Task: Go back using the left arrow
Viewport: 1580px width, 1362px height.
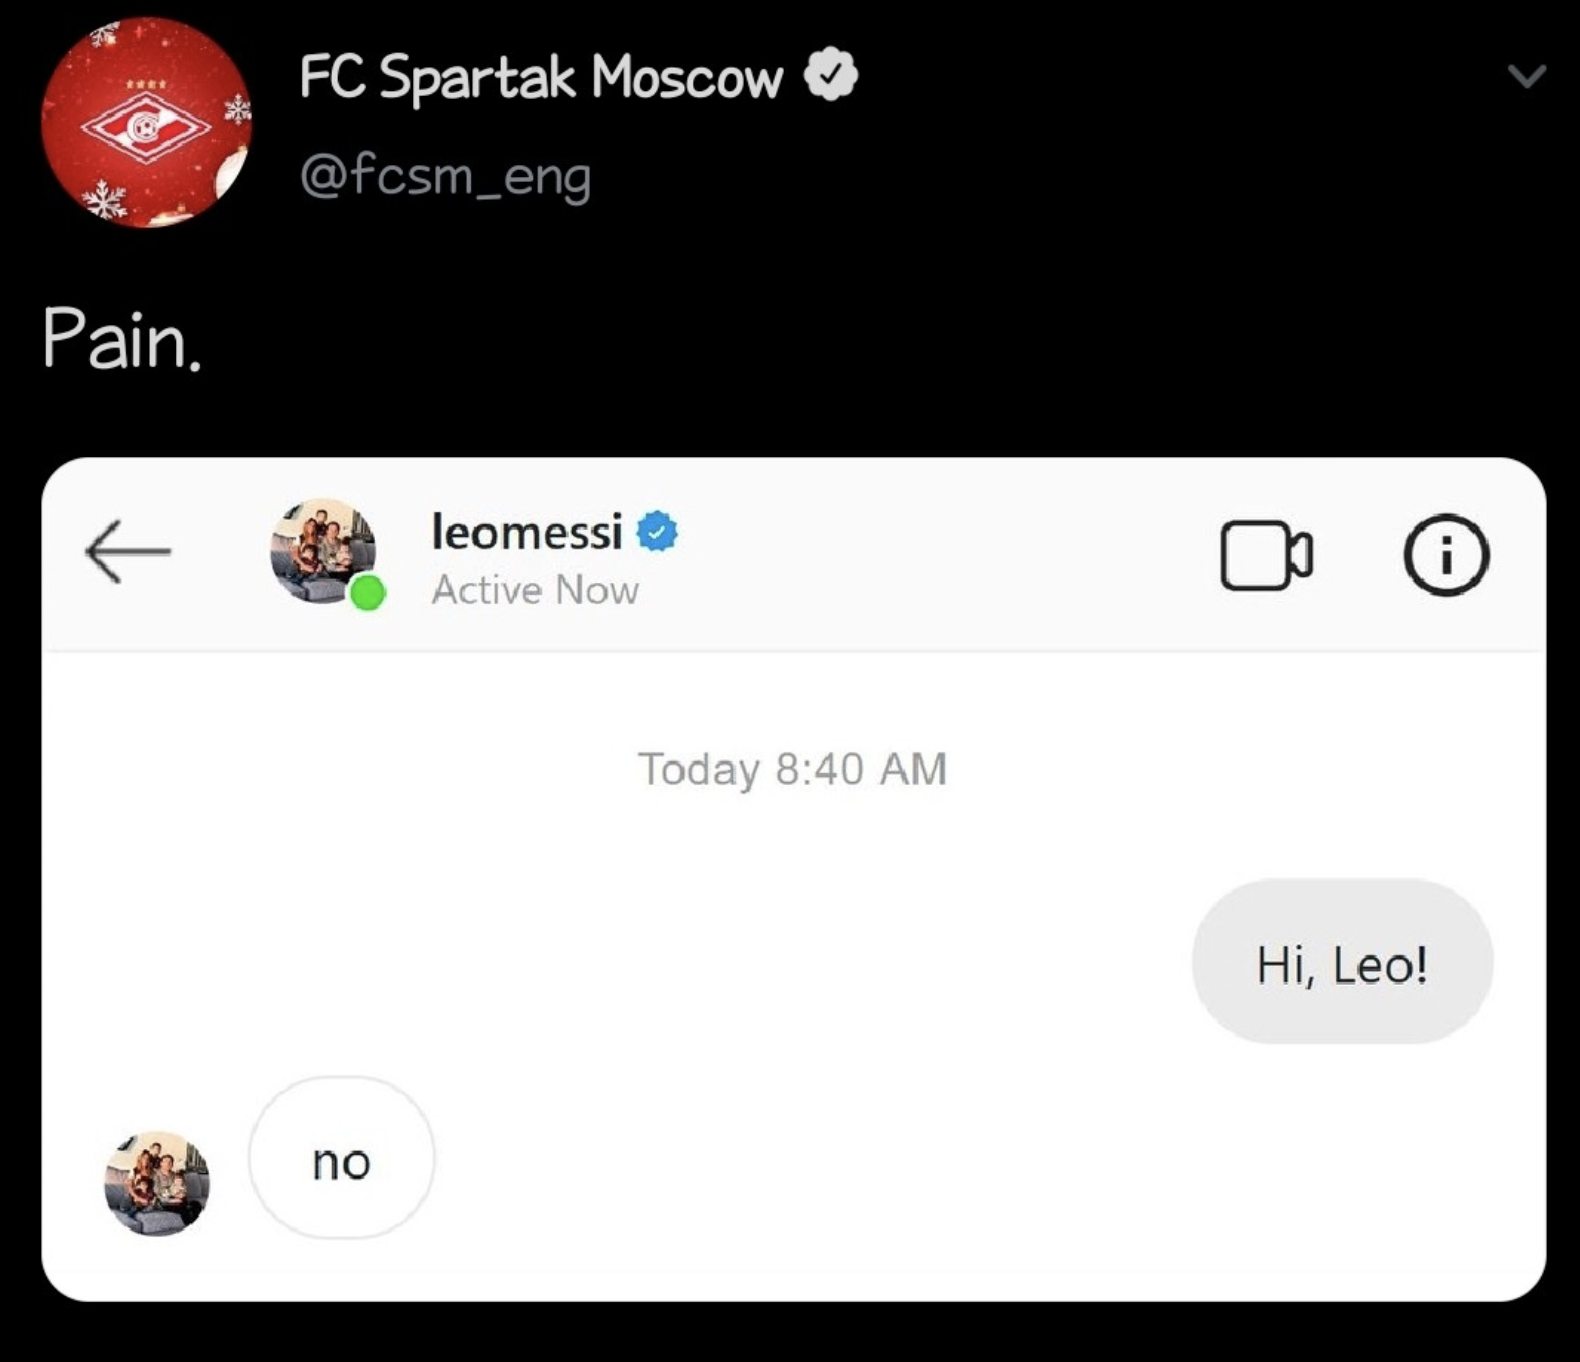Action: pos(128,551)
